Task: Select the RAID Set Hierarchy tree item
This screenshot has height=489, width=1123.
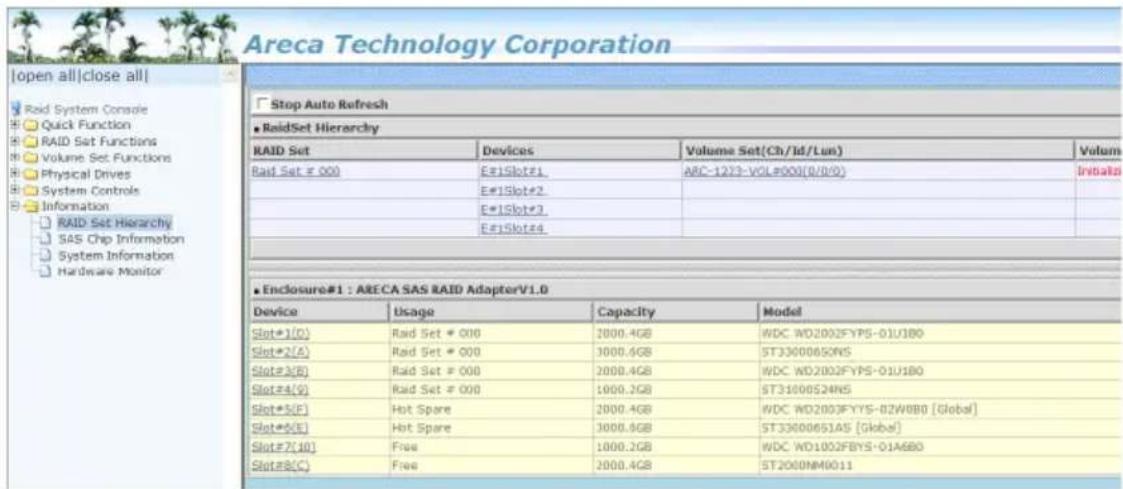Action: pos(115,223)
